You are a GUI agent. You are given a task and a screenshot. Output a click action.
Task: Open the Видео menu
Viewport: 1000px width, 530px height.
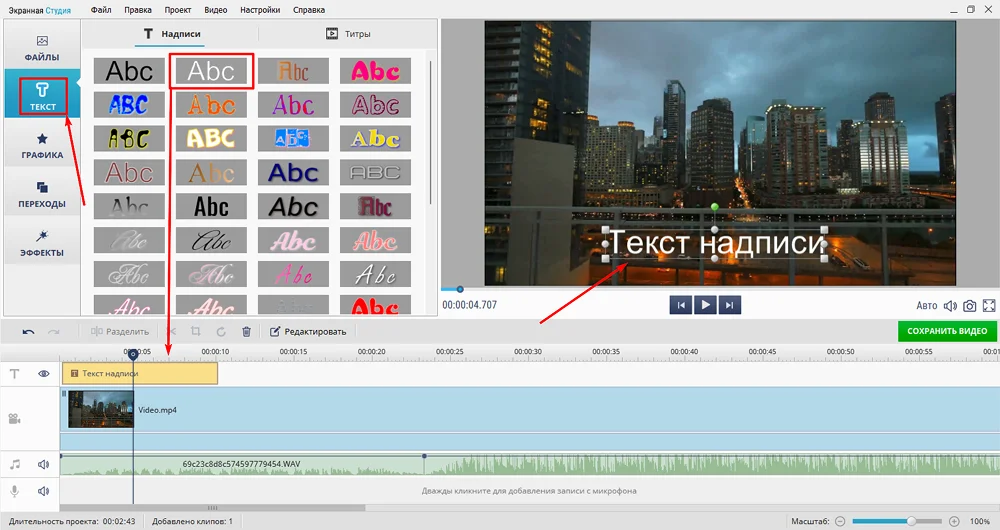click(216, 10)
